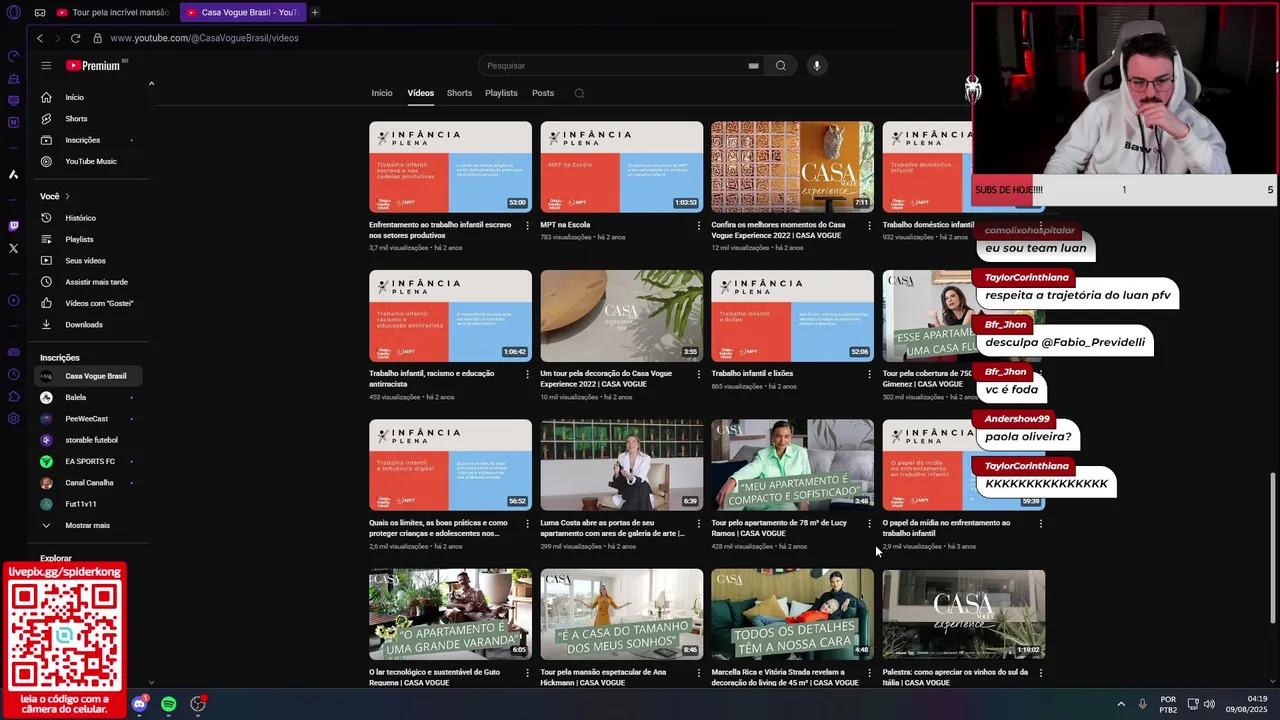Play 'Um tour pela decoração' 3:55 thumbnail
Screen dimensions: 1280x720
pyautogui.click(x=621, y=316)
